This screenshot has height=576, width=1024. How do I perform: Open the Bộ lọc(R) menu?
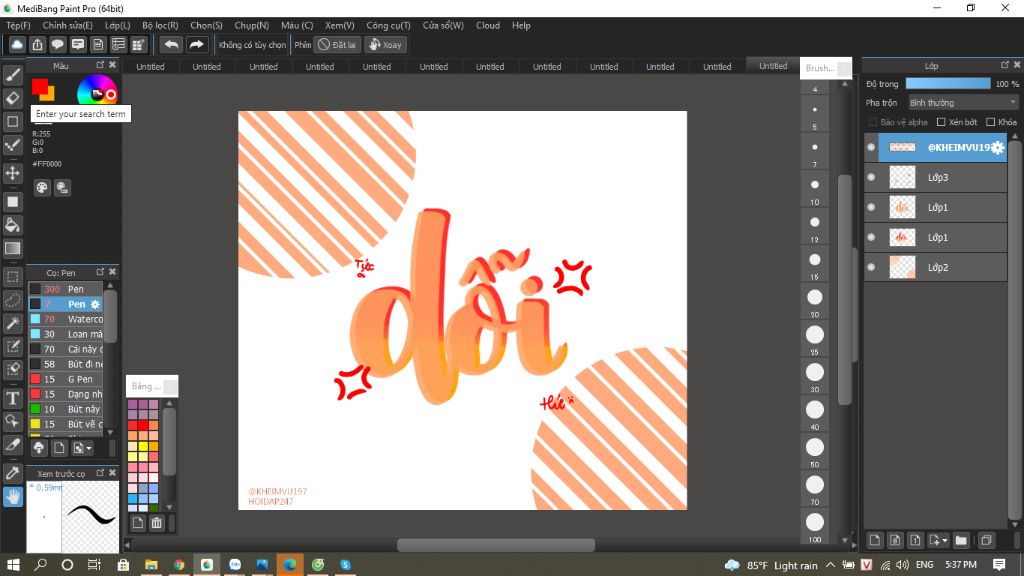160,25
